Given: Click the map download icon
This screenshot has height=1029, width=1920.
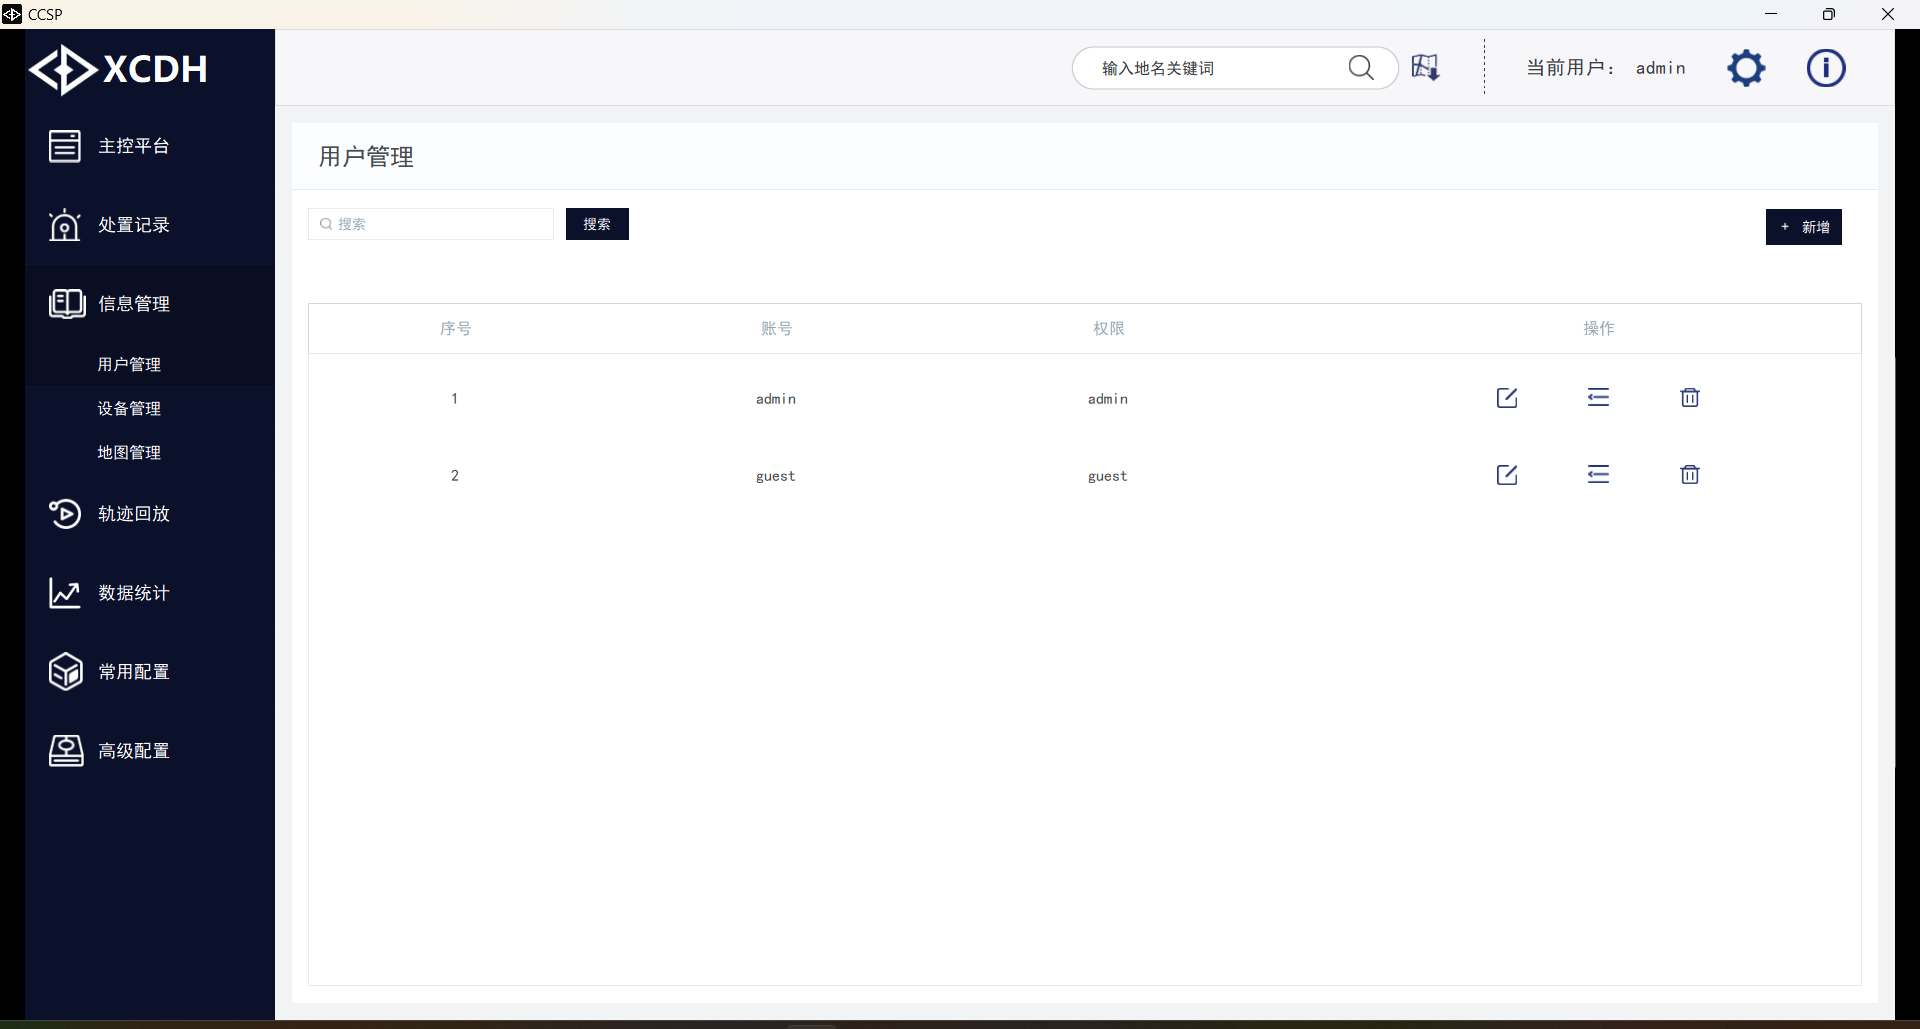Looking at the screenshot, I should [x=1425, y=68].
